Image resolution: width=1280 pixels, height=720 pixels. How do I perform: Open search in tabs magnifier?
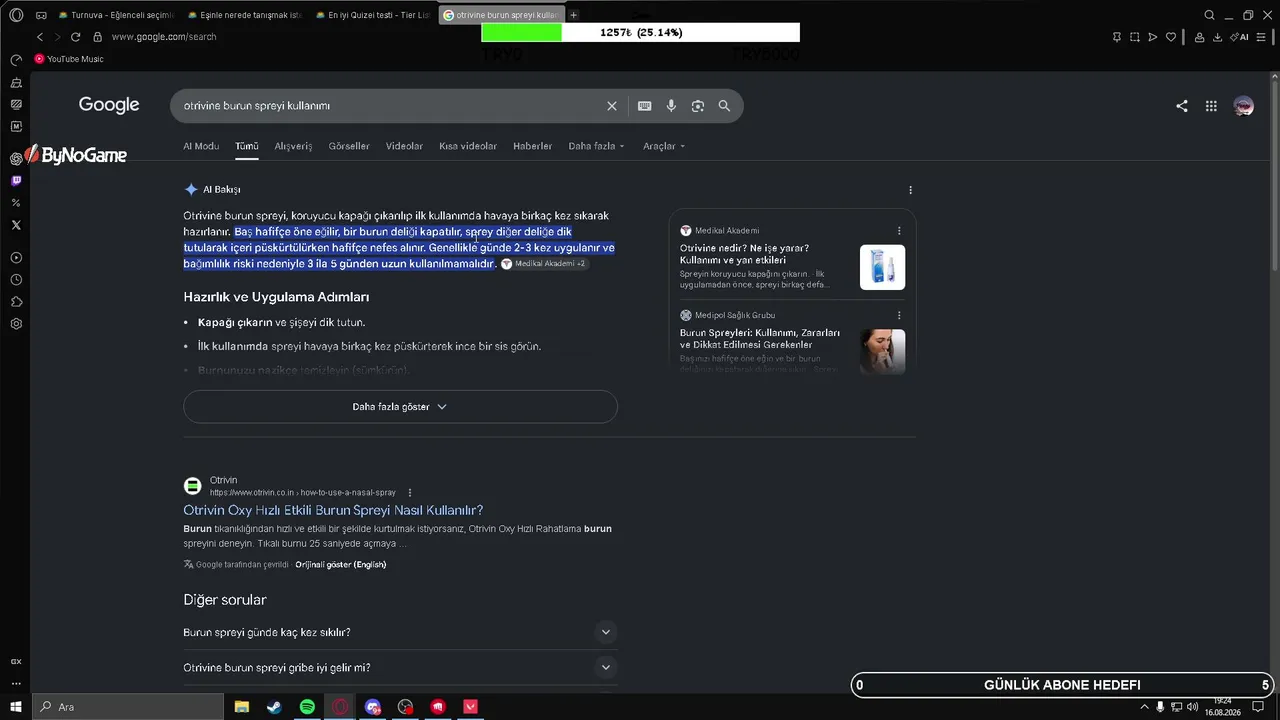point(1209,15)
